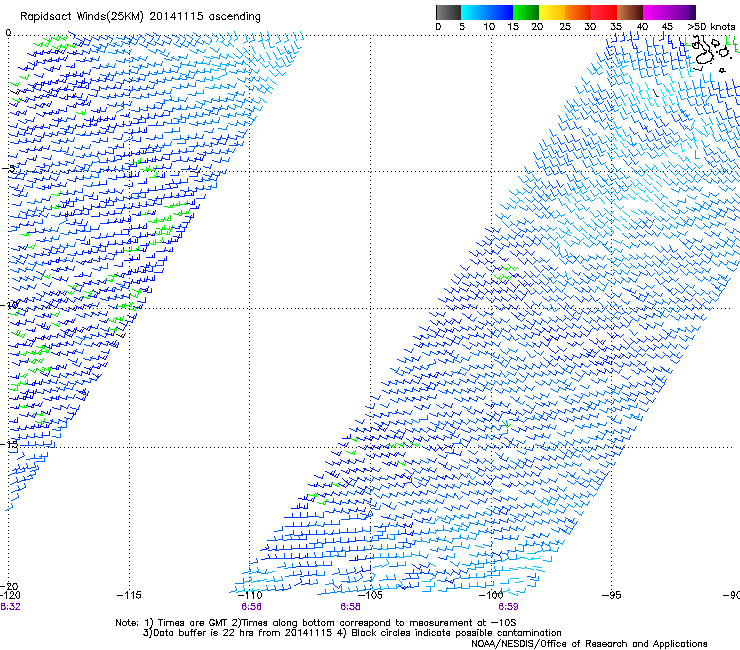The height and width of the screenshot is (650, 740).
Task: Click the 'Data buffer is 22 hrs' note
Action: (x=352, y=633)
